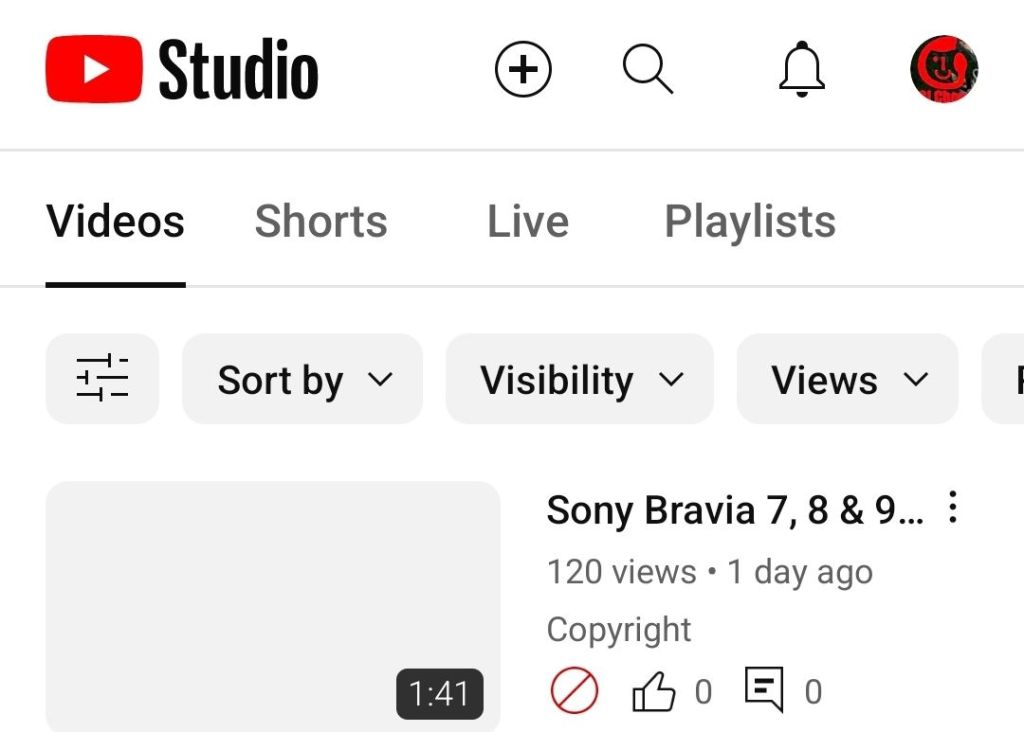Switch to the Shorts tab
Screen dimensions: 1024x732
click(x=321, y=222)
